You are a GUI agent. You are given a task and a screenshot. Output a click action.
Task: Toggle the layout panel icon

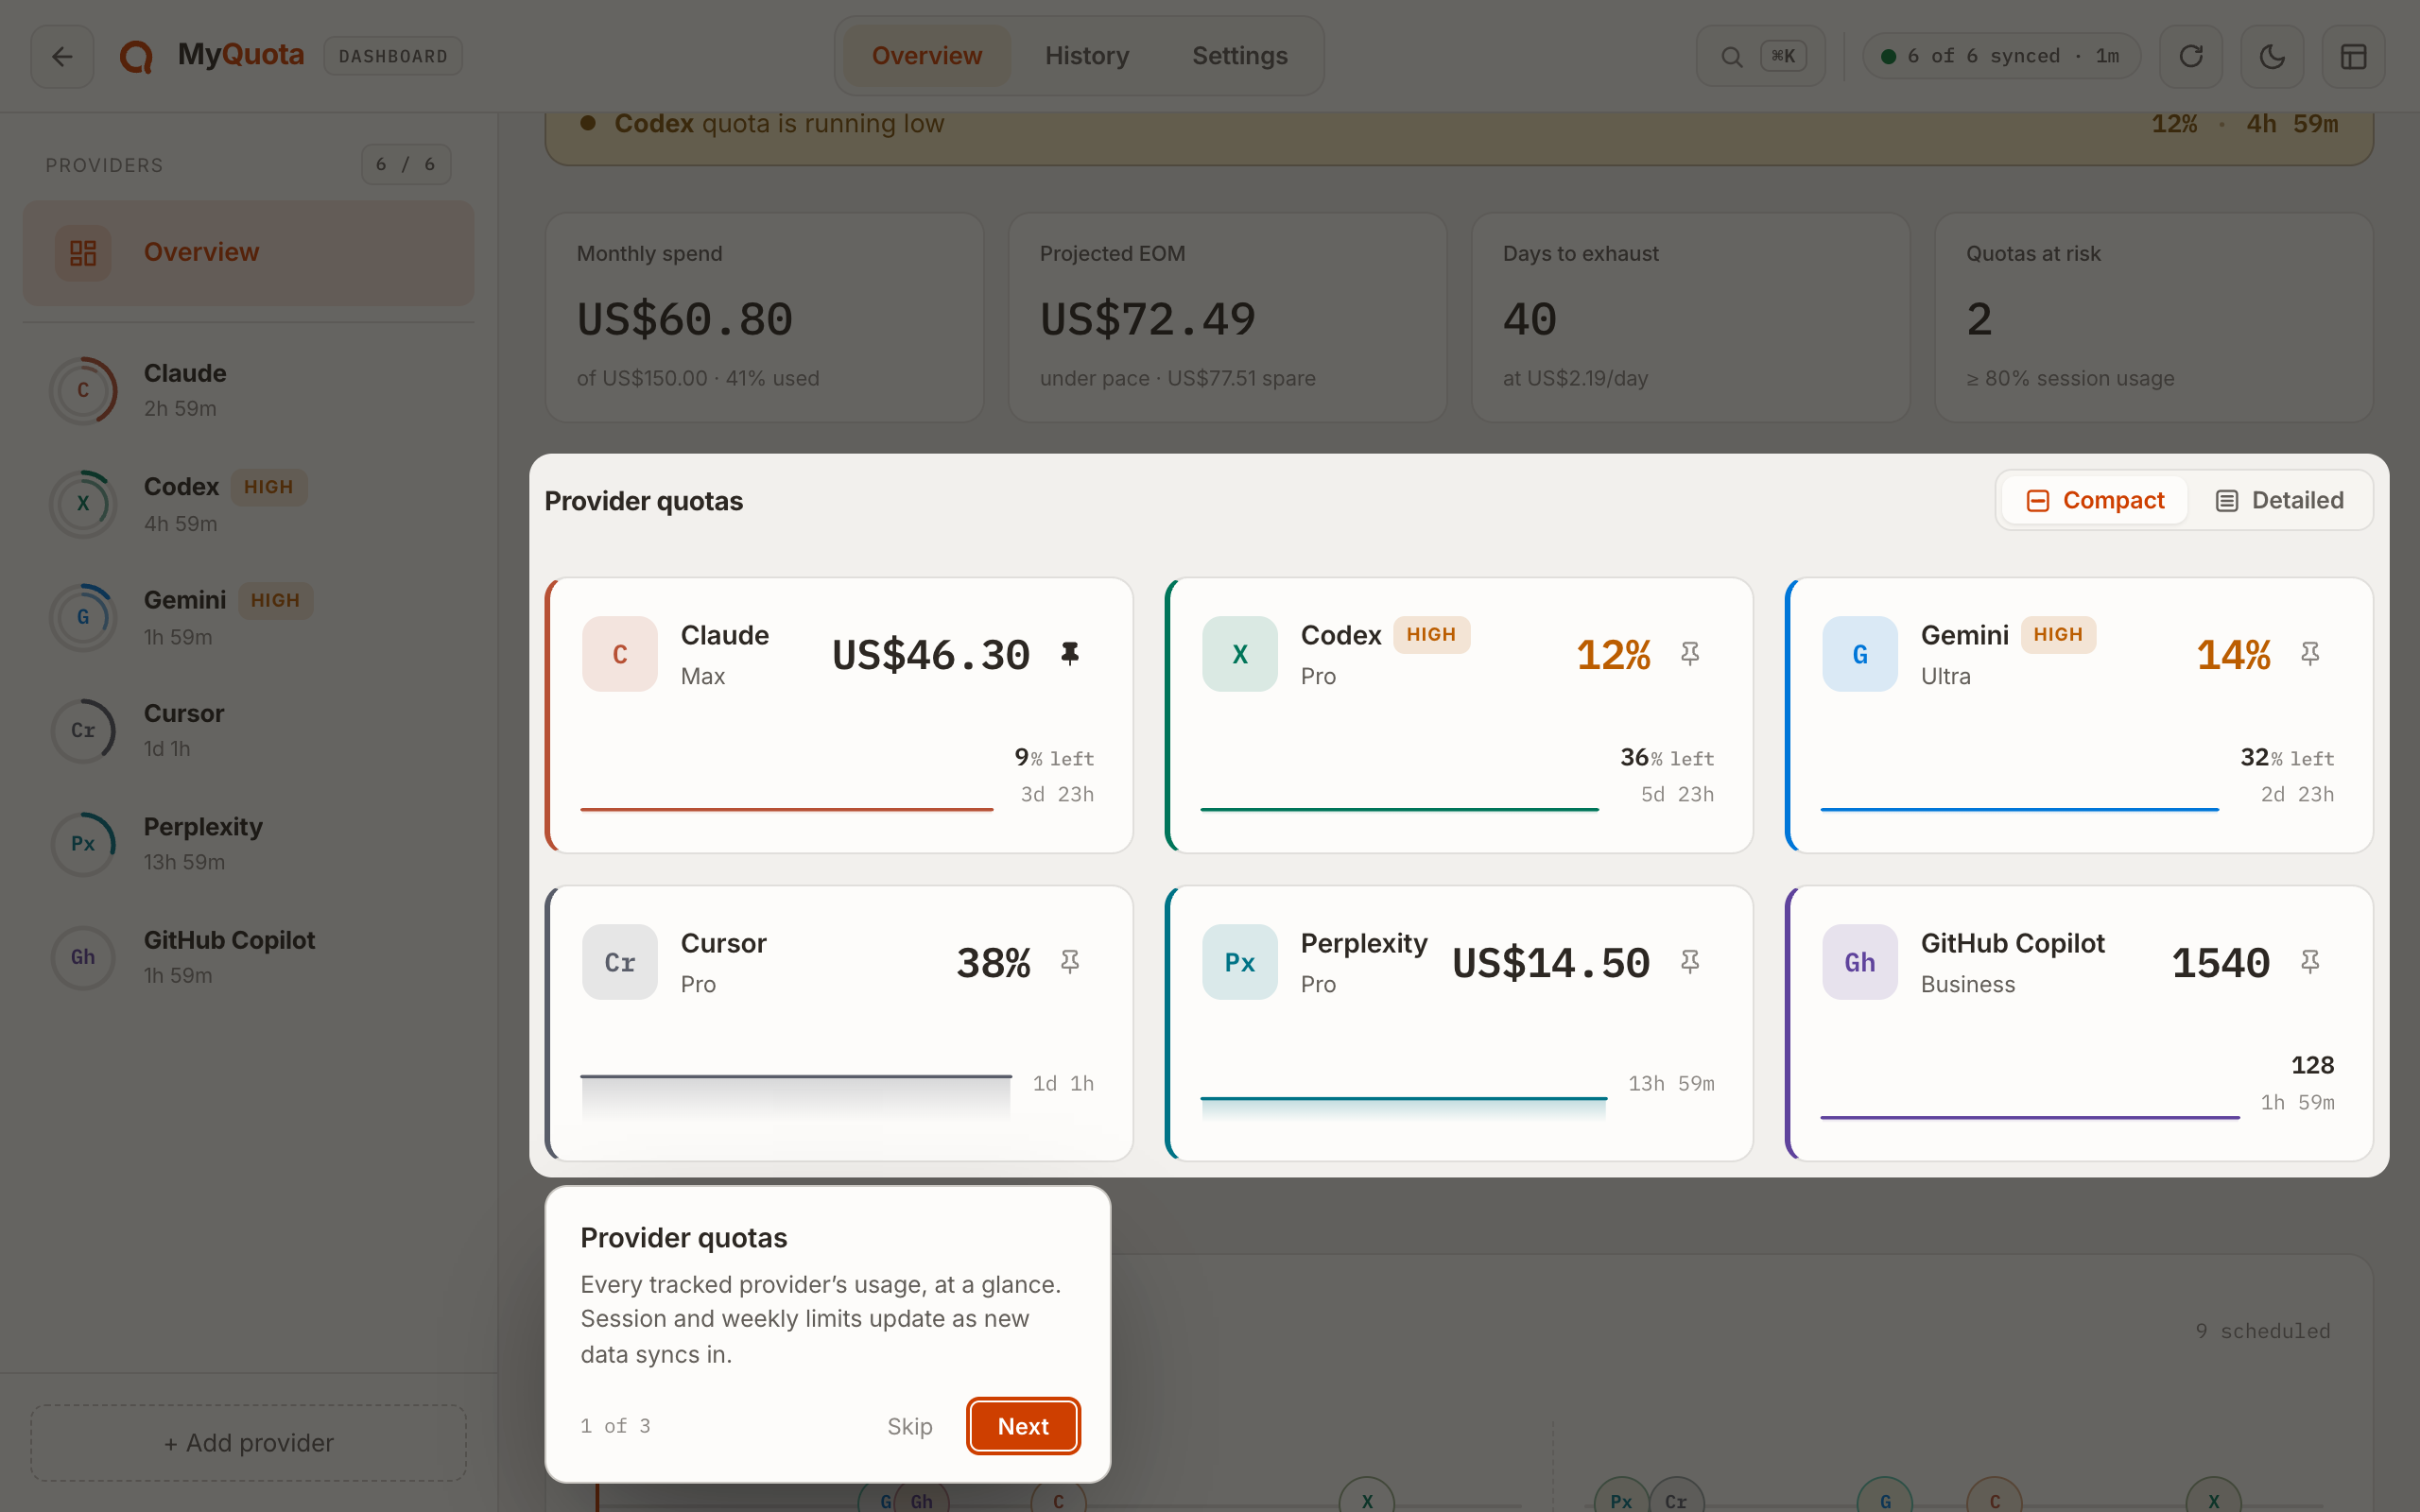(x=2353, y=56)
